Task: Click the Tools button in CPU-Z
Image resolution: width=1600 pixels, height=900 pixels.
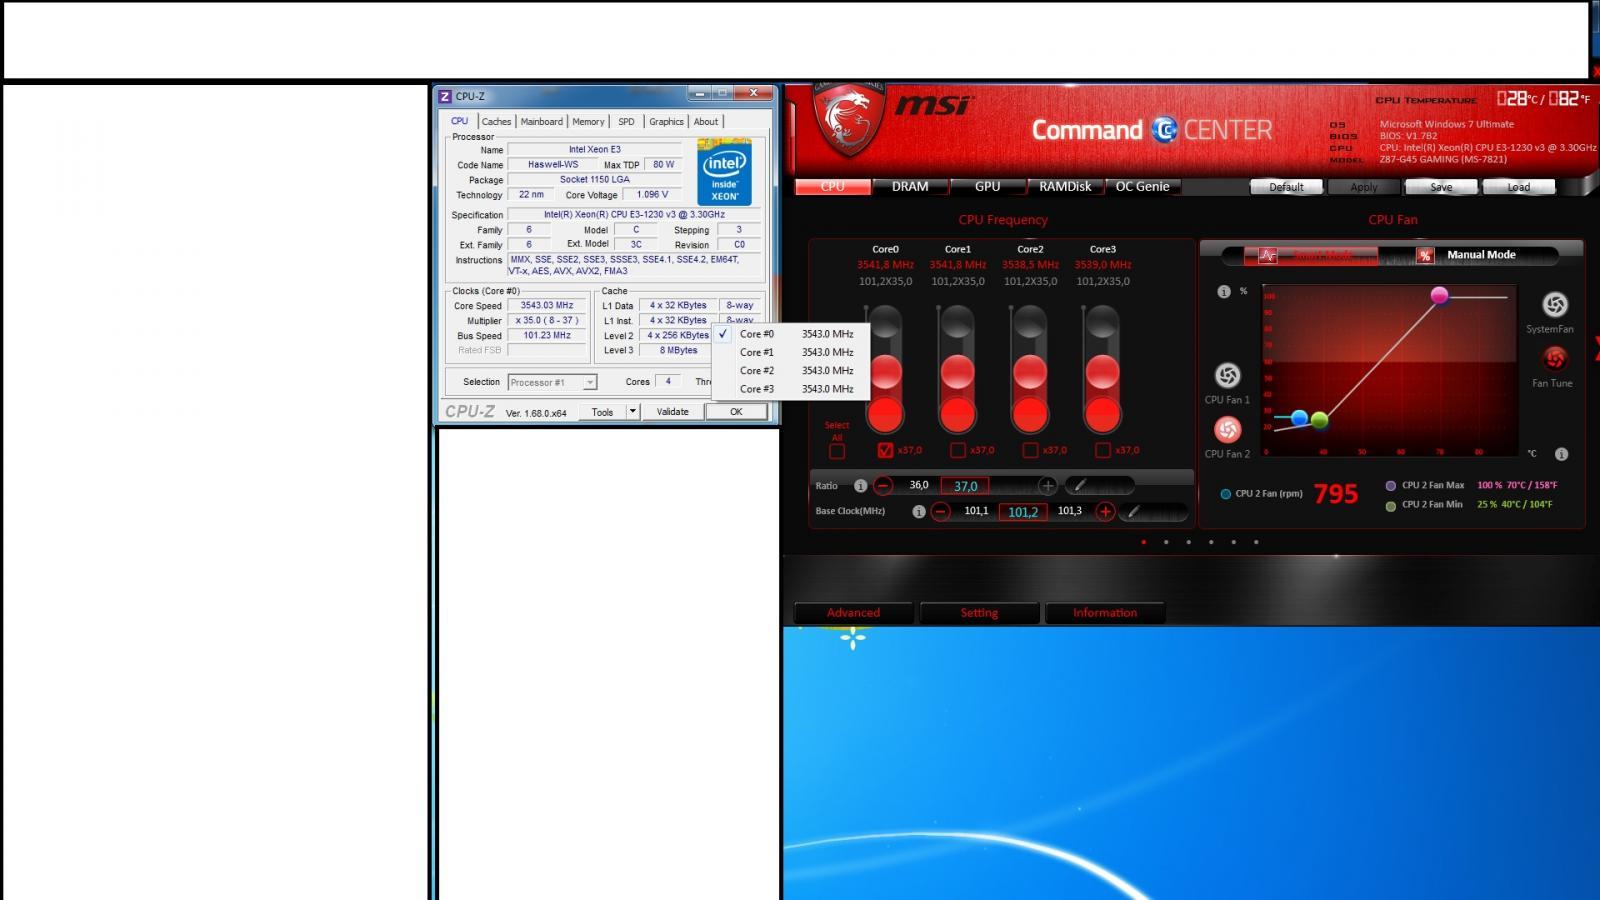Action: pyautogui.click(x=602, y=412)
